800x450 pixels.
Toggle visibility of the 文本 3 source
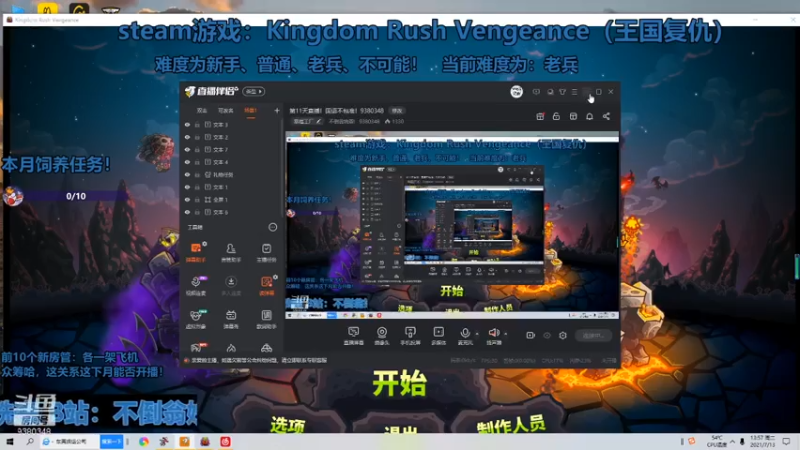(x=187, y=124)
